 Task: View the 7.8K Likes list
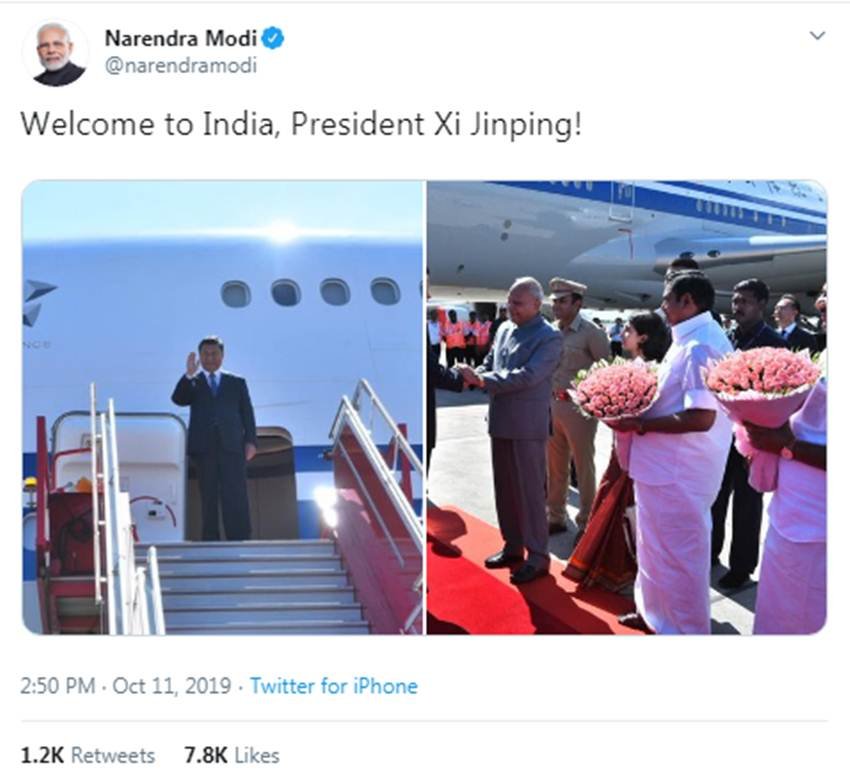click(232, 756)
